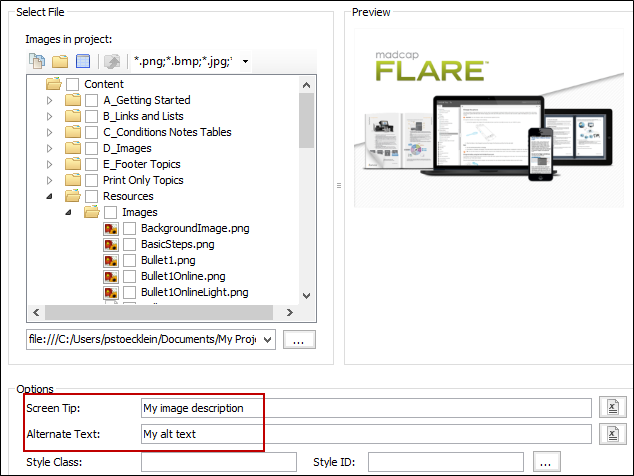This screenshot has width=634, height=476.
Task: Expand the A_Getting Started tree node
Action: (x=49, y=100)
